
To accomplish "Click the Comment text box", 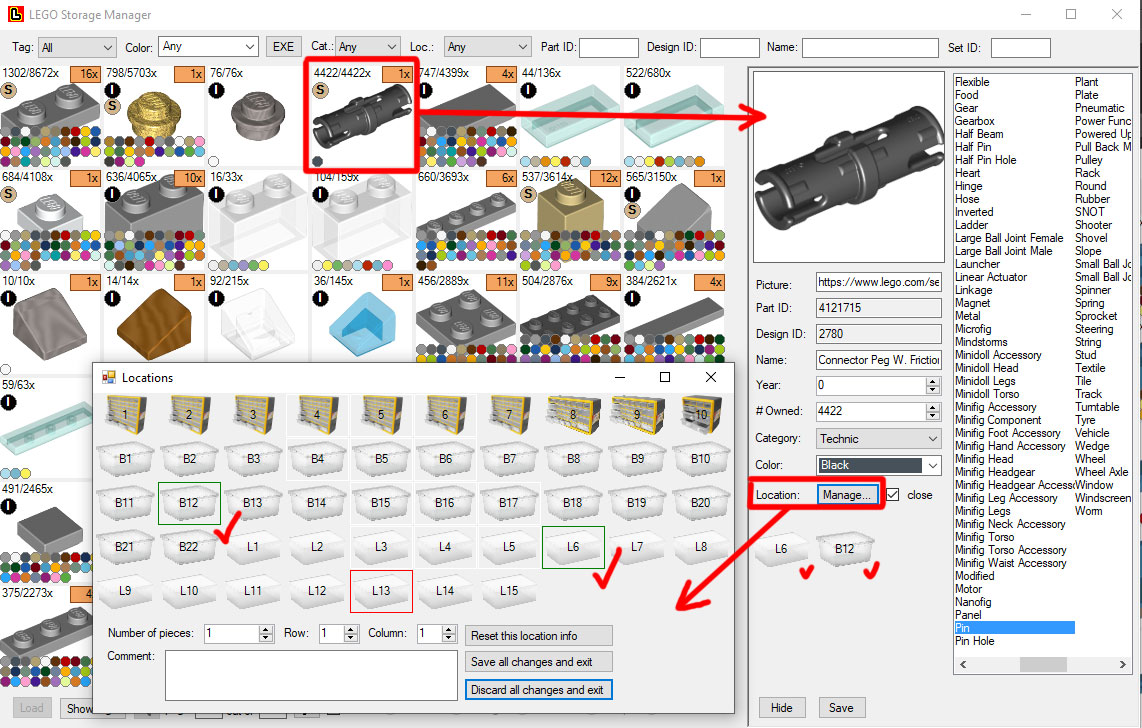I will (311, 675).
